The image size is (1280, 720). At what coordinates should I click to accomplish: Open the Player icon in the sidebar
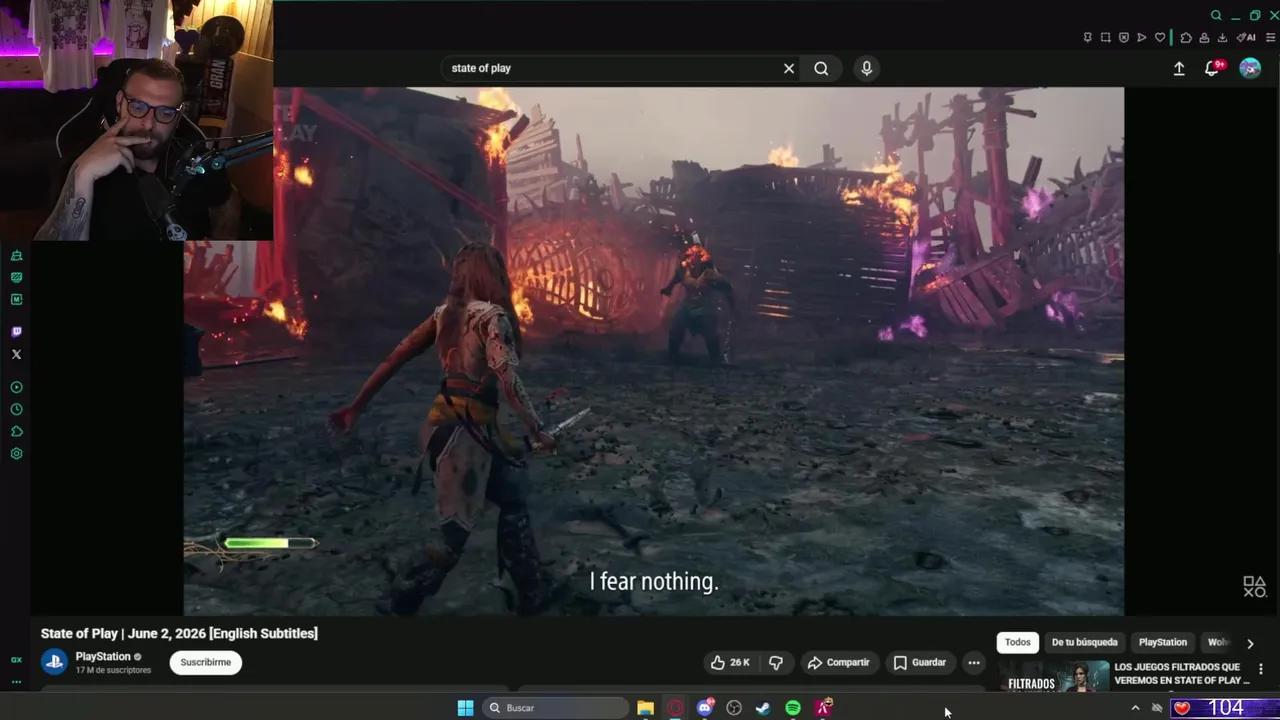point(16,387)
